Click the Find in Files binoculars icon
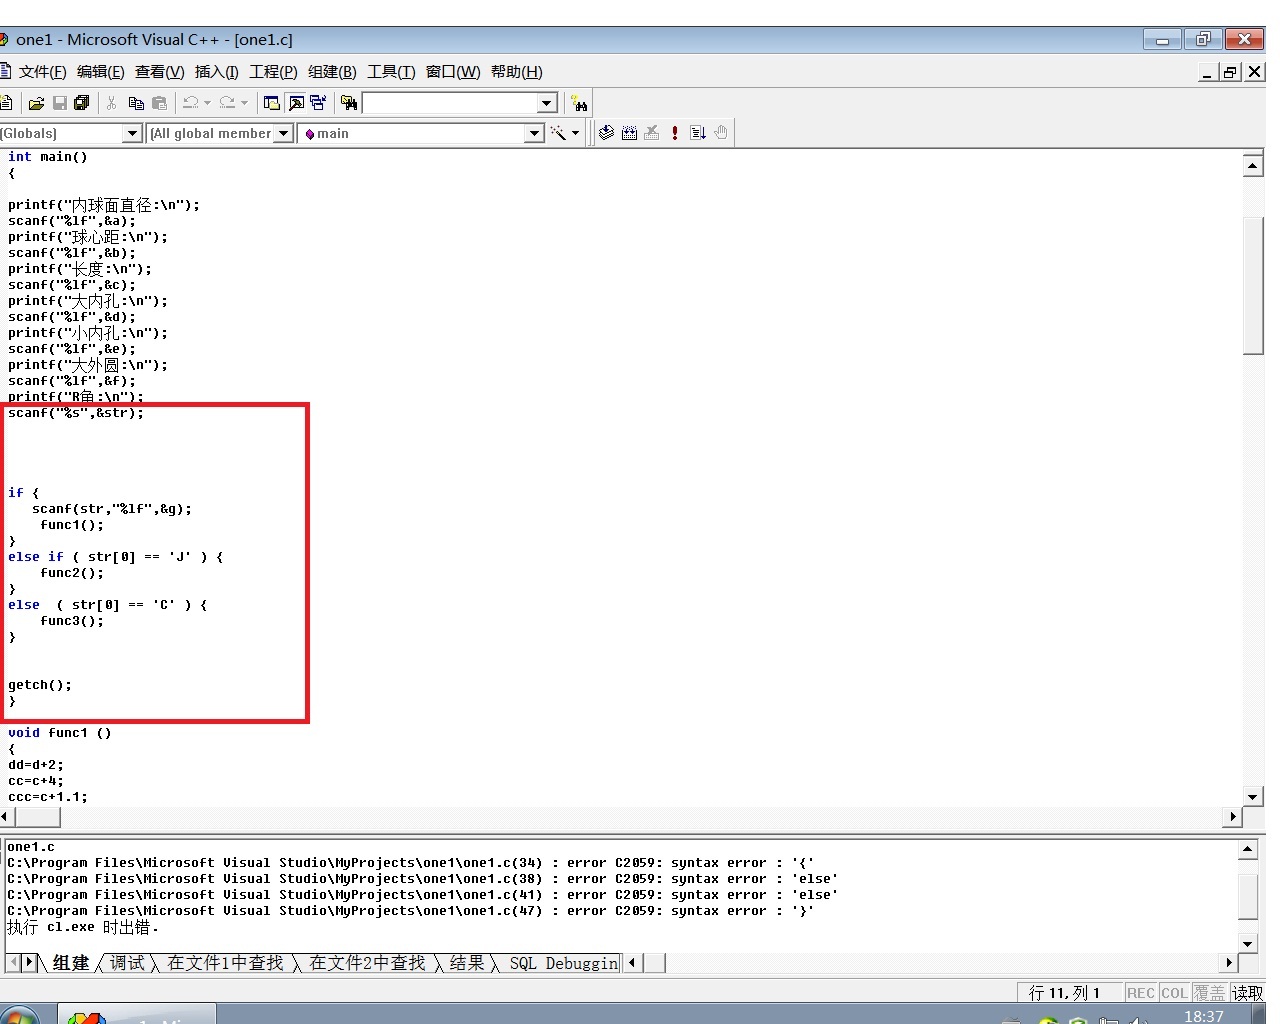The height and width of the screenshot is (1024, 1280). tap(349, 103)
